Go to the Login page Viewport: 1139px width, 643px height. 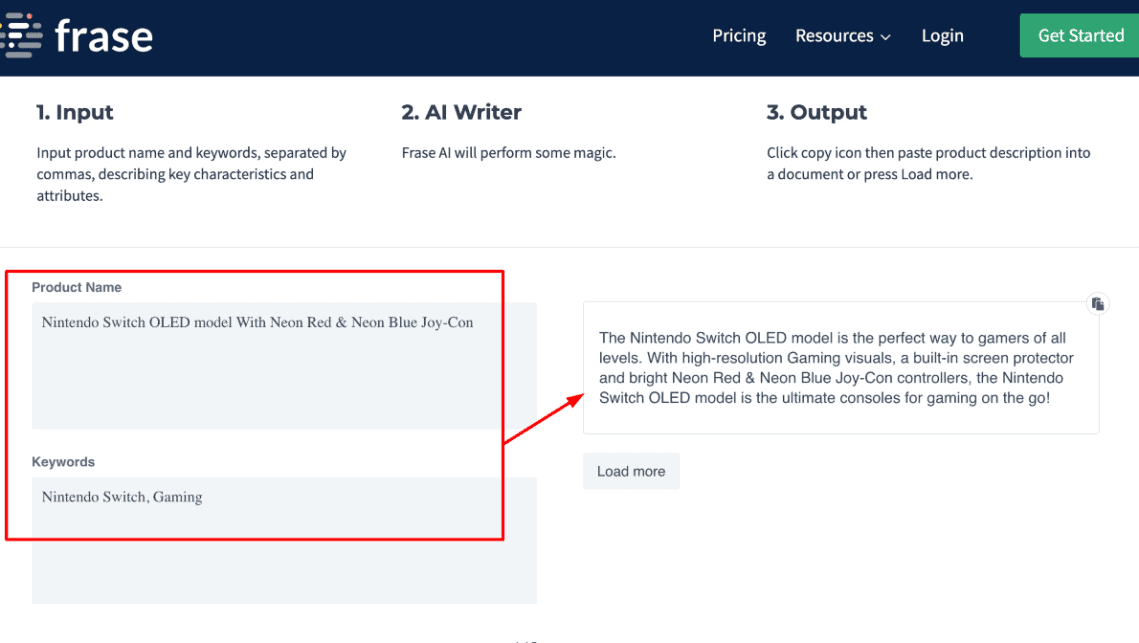[942, 36]
